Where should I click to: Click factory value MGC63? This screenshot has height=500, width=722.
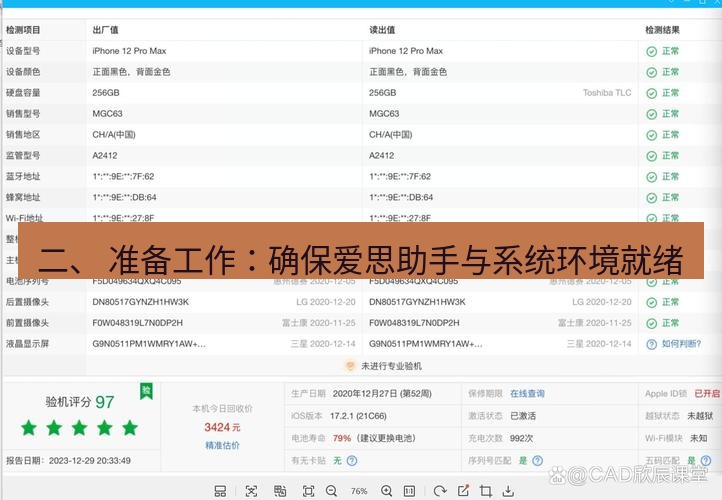point(107,114)
